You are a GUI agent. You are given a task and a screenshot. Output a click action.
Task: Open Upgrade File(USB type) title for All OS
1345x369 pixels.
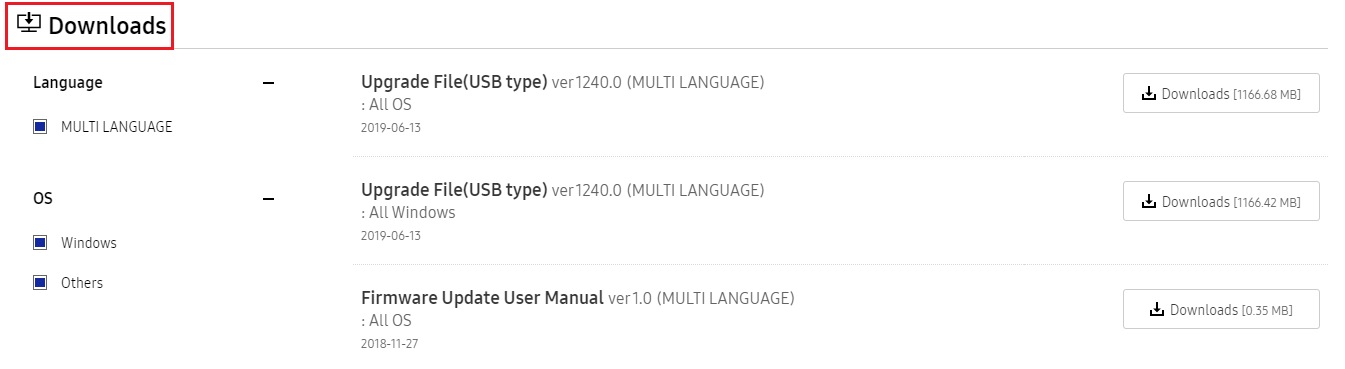click(454, 82)
